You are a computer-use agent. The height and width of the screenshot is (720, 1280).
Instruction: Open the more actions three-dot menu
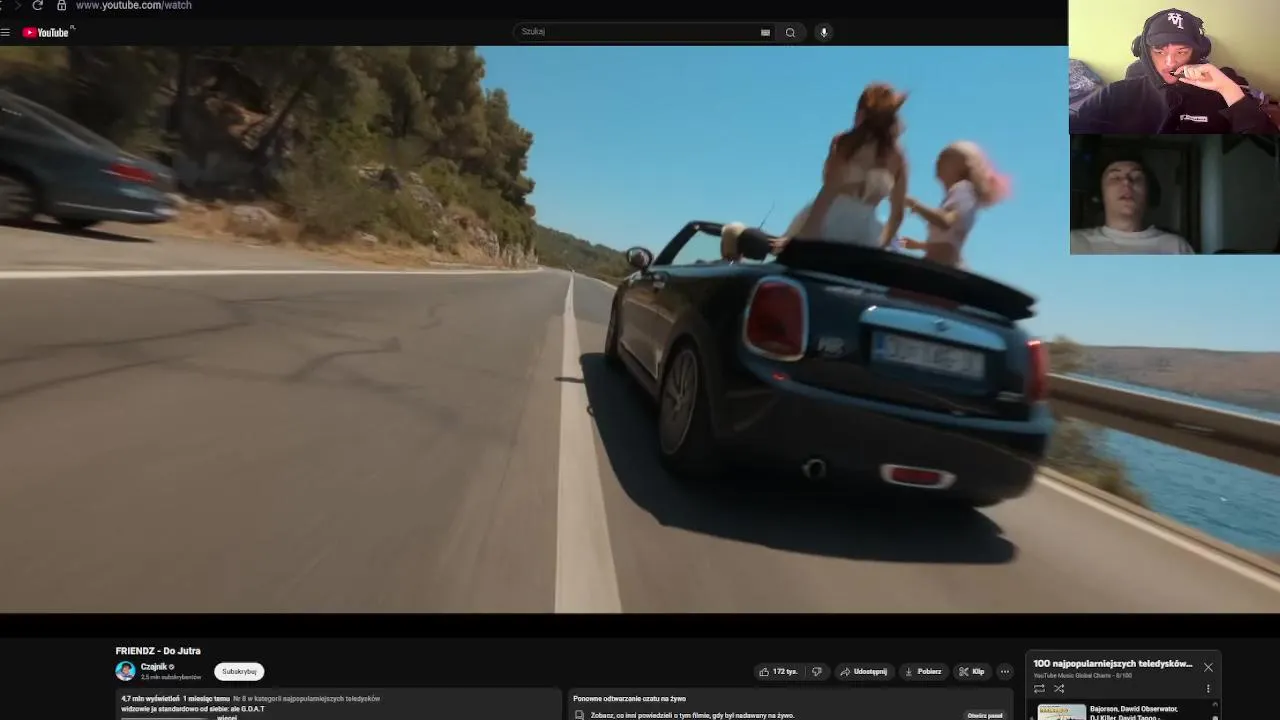1005,672
